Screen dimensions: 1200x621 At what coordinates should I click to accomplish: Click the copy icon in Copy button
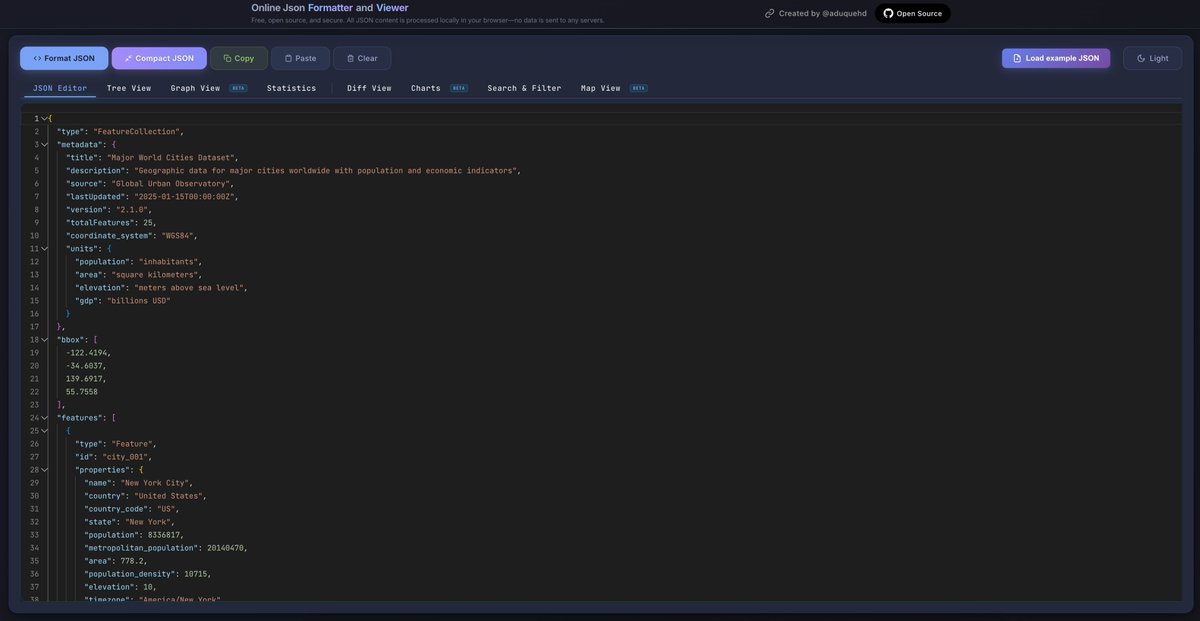pos(227,58)
